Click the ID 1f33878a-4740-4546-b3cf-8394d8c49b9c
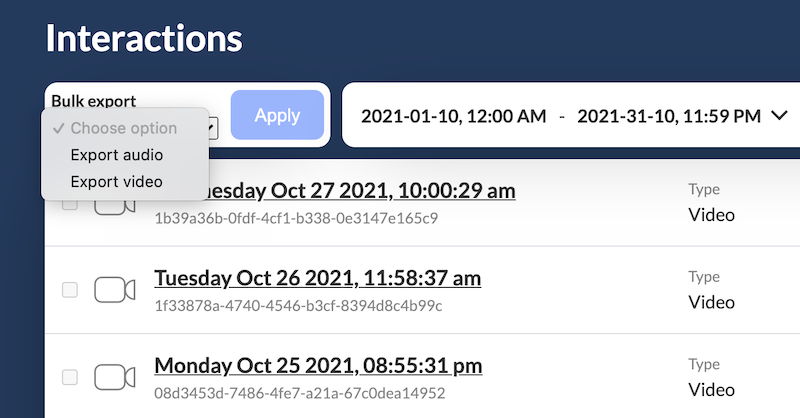The width and height of the screenshot is (800, 418). click(298, 305)
